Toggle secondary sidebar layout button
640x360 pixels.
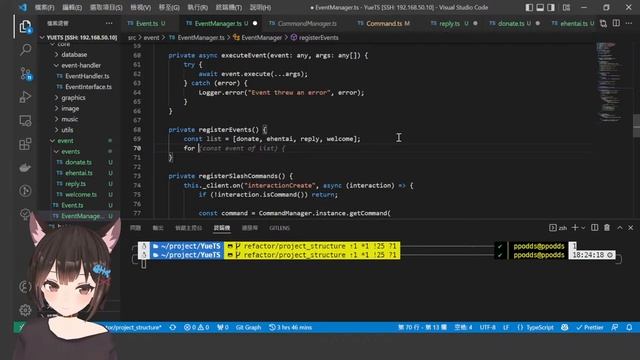click(551, 7)
